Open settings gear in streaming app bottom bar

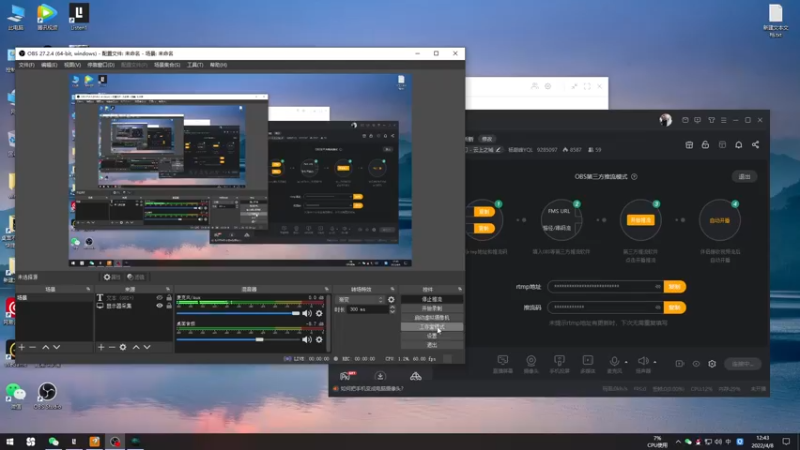(712, 364)
